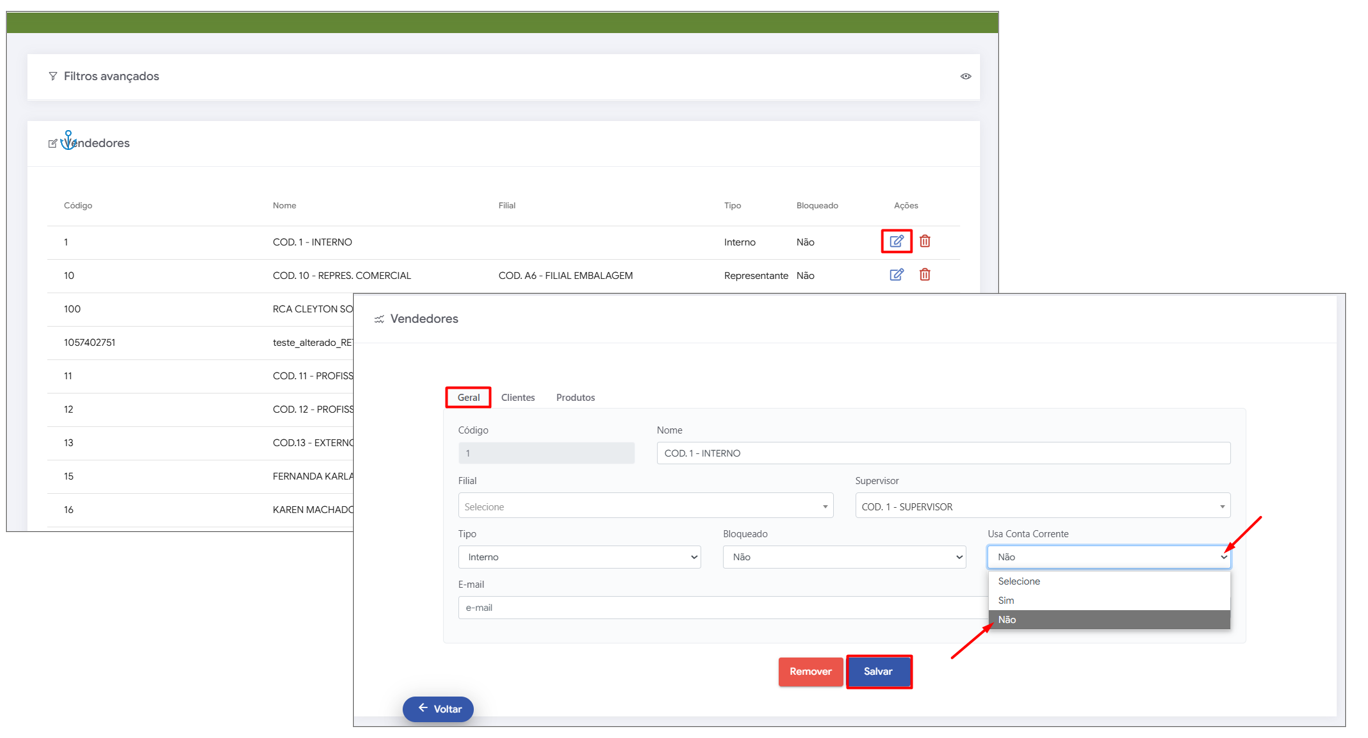Choose Sim in Usa Conta Corrente list
The width and height of the screenshot is (1368, 738).
pyautogui.click(x=1006, y=601)
